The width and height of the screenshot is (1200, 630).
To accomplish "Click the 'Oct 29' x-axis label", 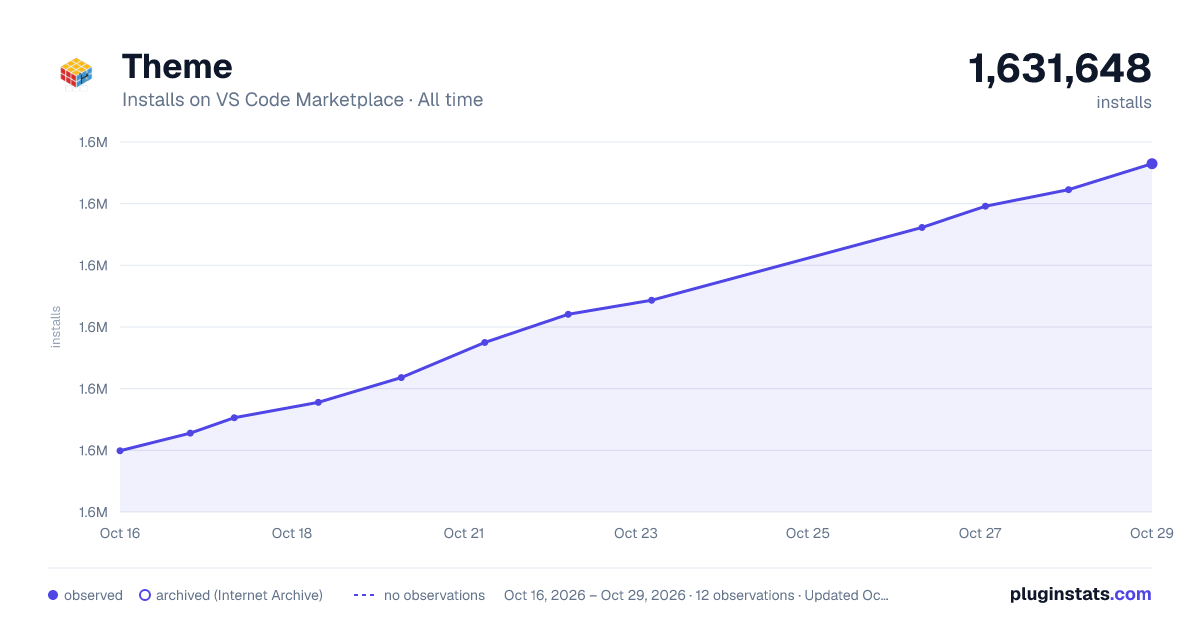I will [x=1150, y=533].
